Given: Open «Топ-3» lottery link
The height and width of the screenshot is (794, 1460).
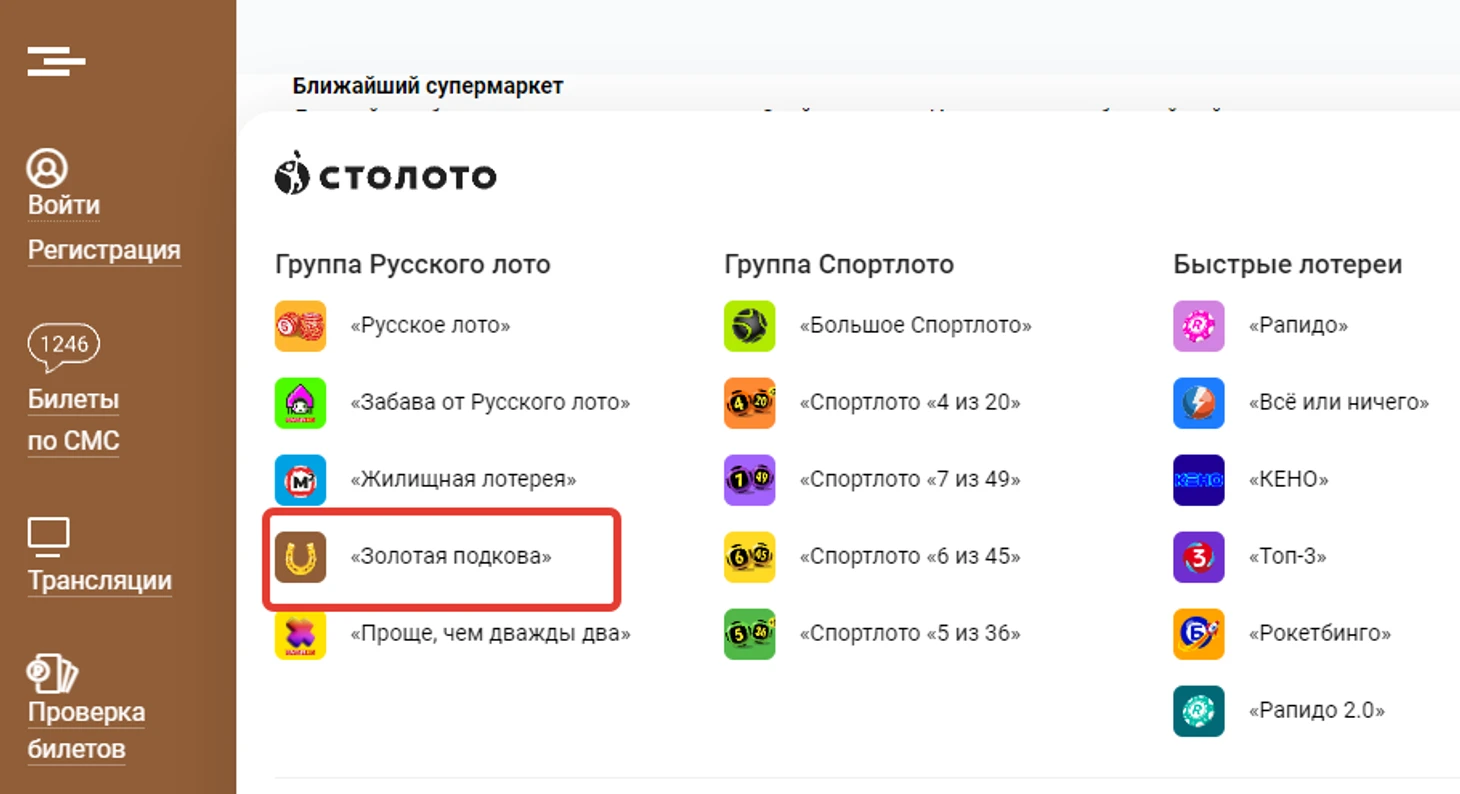Looking at the screenshot, I should pyautogui.click(x=1288, y=557).
